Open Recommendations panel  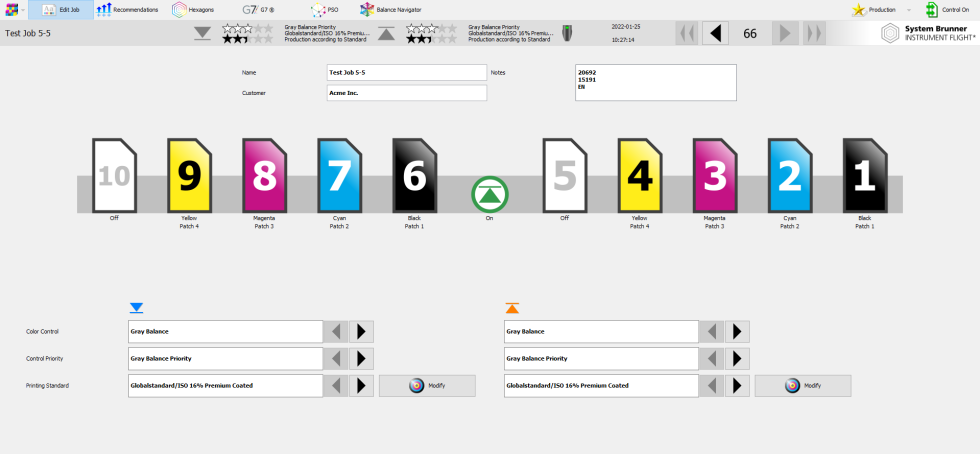127,10
